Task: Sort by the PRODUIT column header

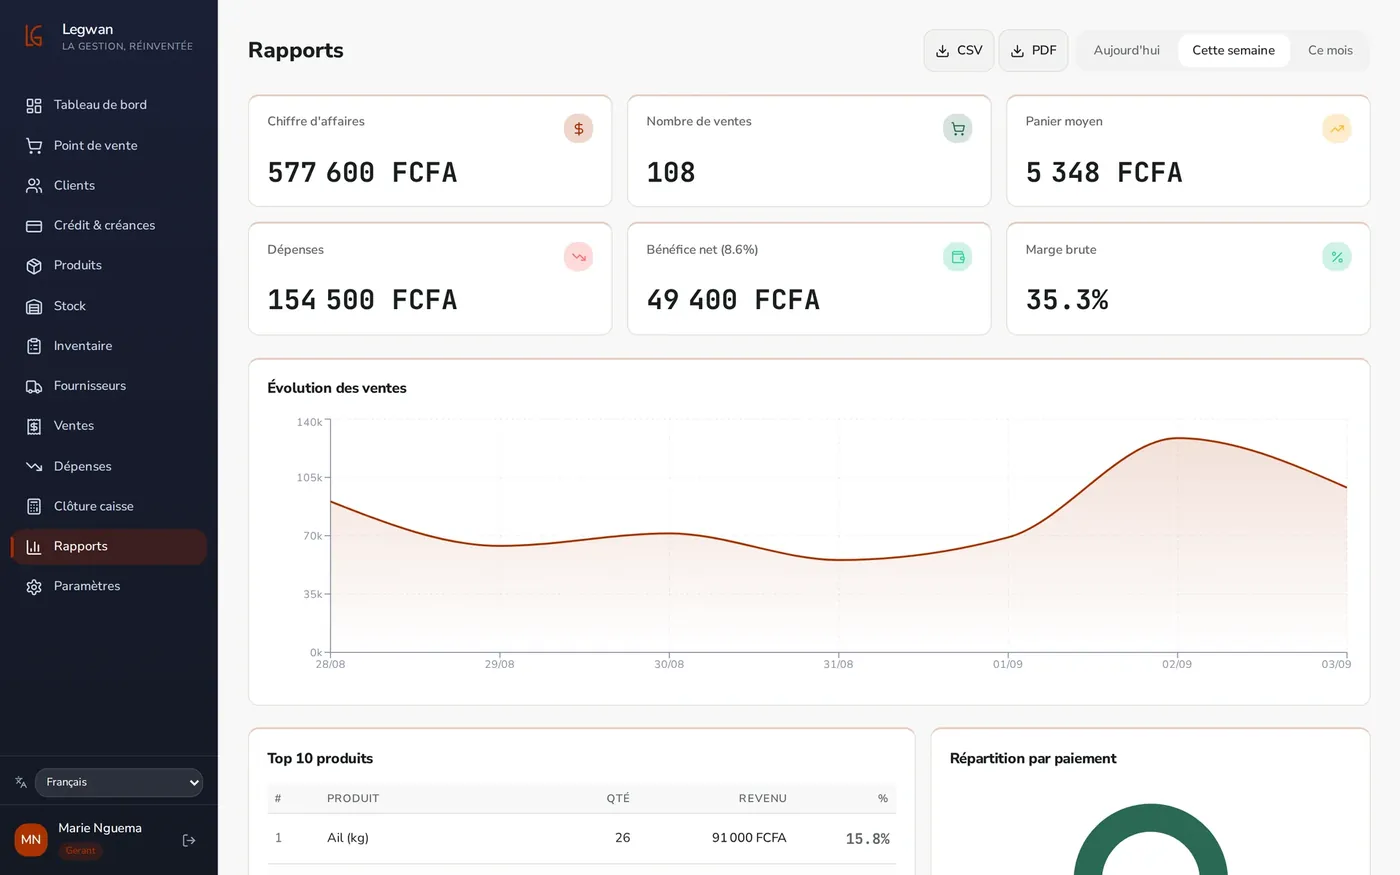Action: click(x=353, y=798)
